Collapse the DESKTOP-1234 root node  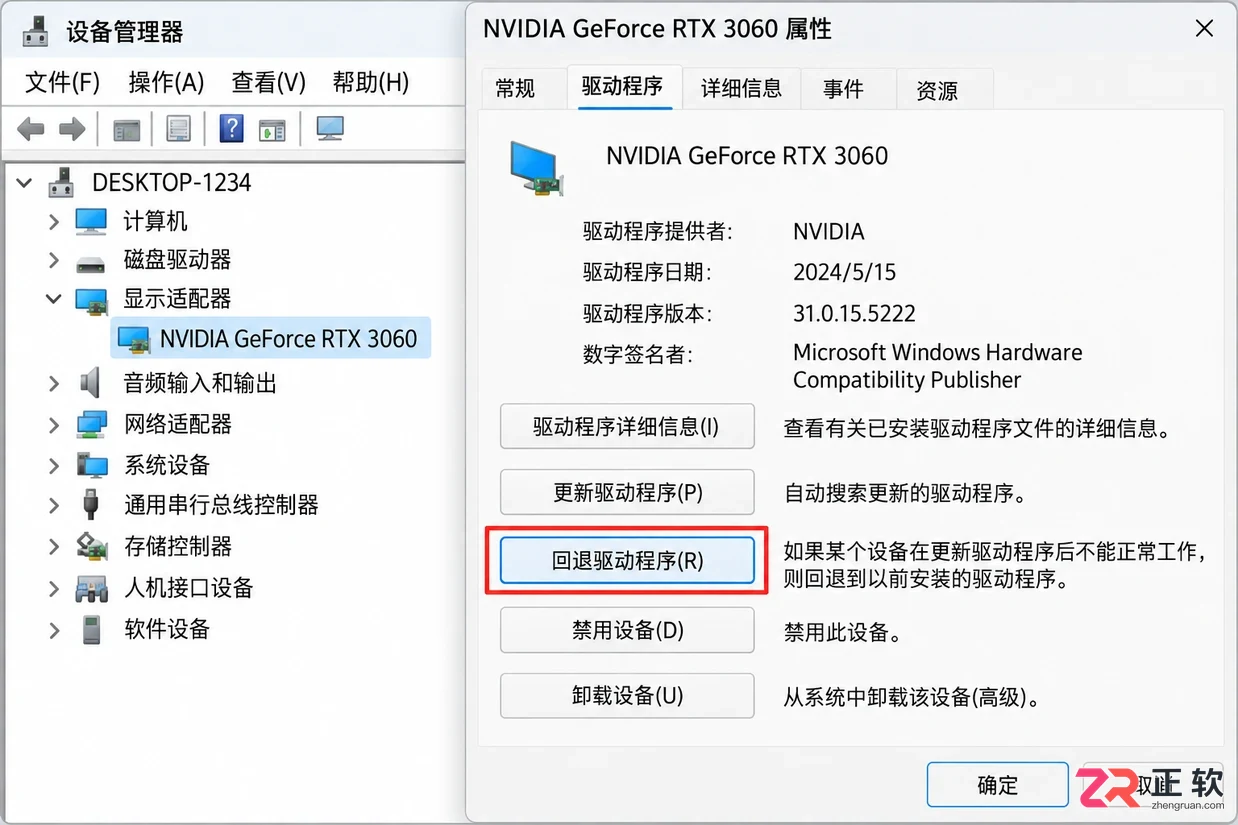click(26, 184)
